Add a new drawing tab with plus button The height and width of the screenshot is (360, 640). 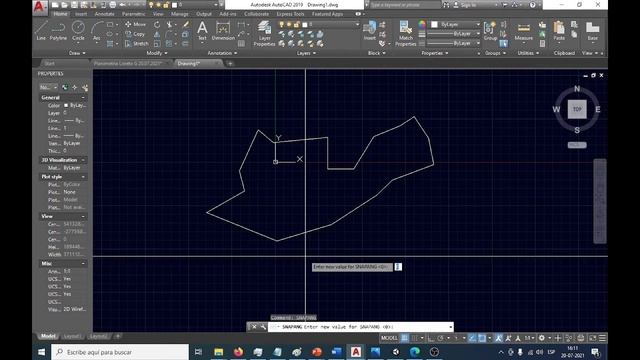[x=230, y=64]
